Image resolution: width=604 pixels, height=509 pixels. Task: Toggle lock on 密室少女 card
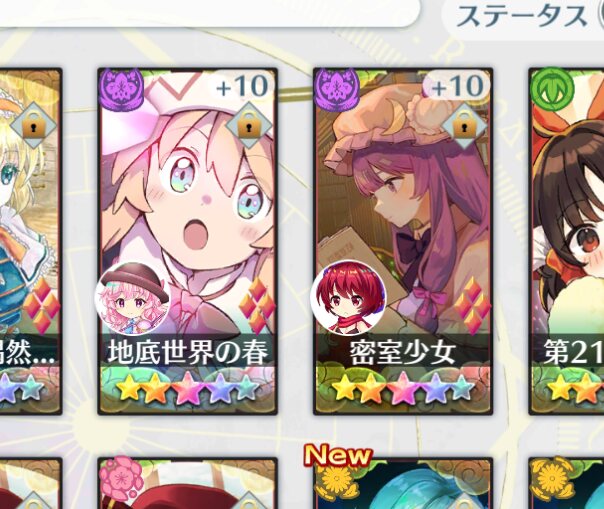(x=464, y=126)
